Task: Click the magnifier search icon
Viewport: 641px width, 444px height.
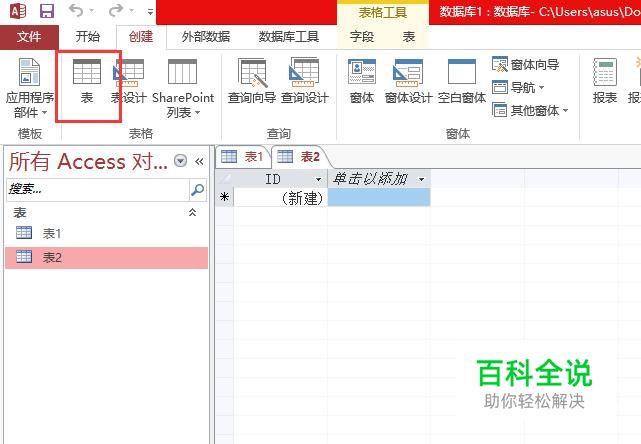Action: click(198, 189)
